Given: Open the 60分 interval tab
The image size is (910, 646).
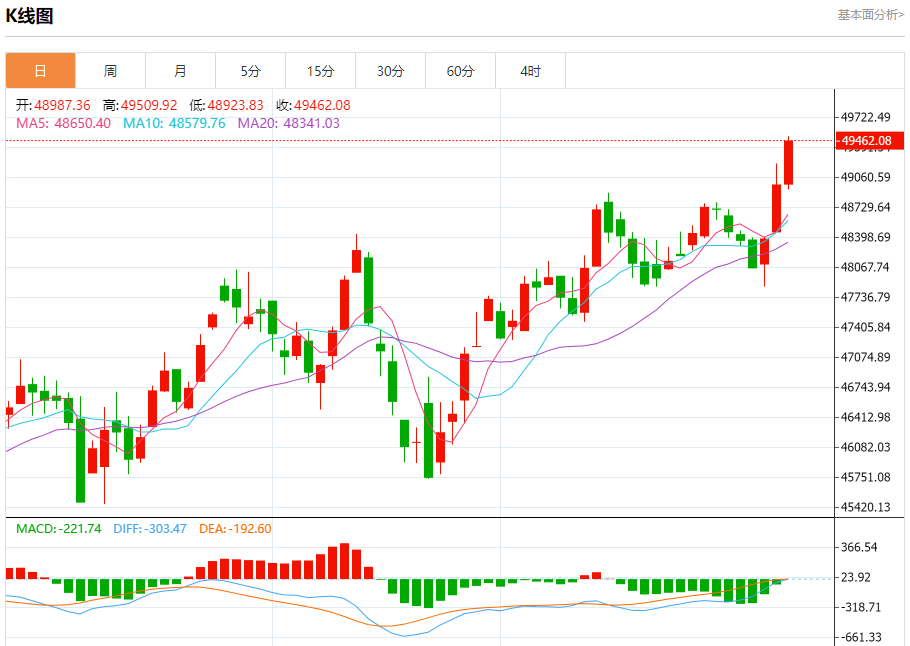Looking at the screenshot, I should click(x=460, y=71).
